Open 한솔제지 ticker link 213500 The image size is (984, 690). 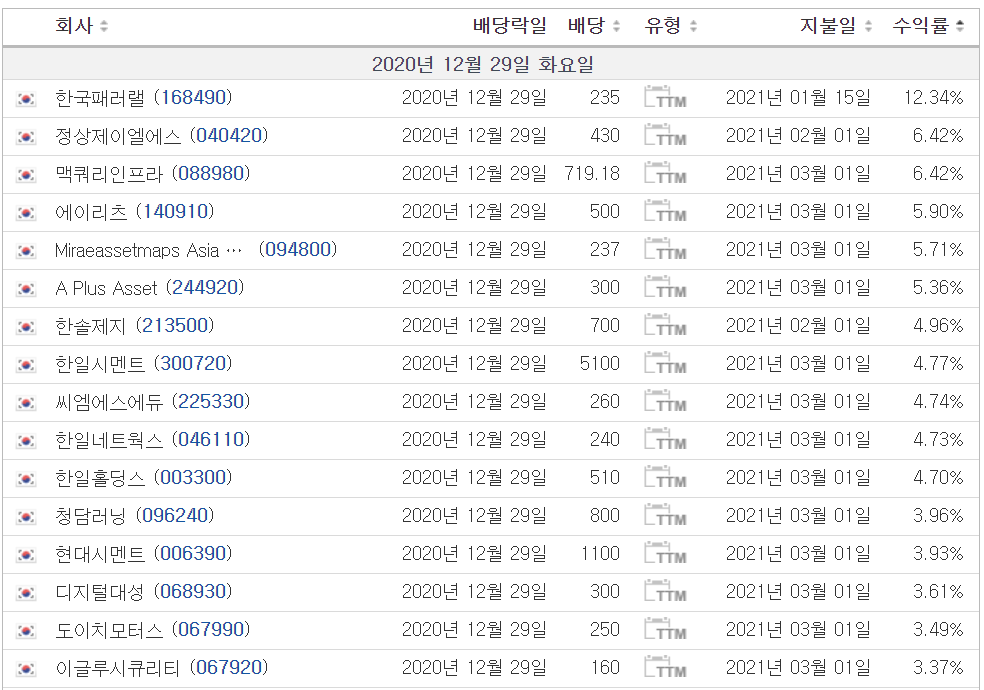click(175, 325)
